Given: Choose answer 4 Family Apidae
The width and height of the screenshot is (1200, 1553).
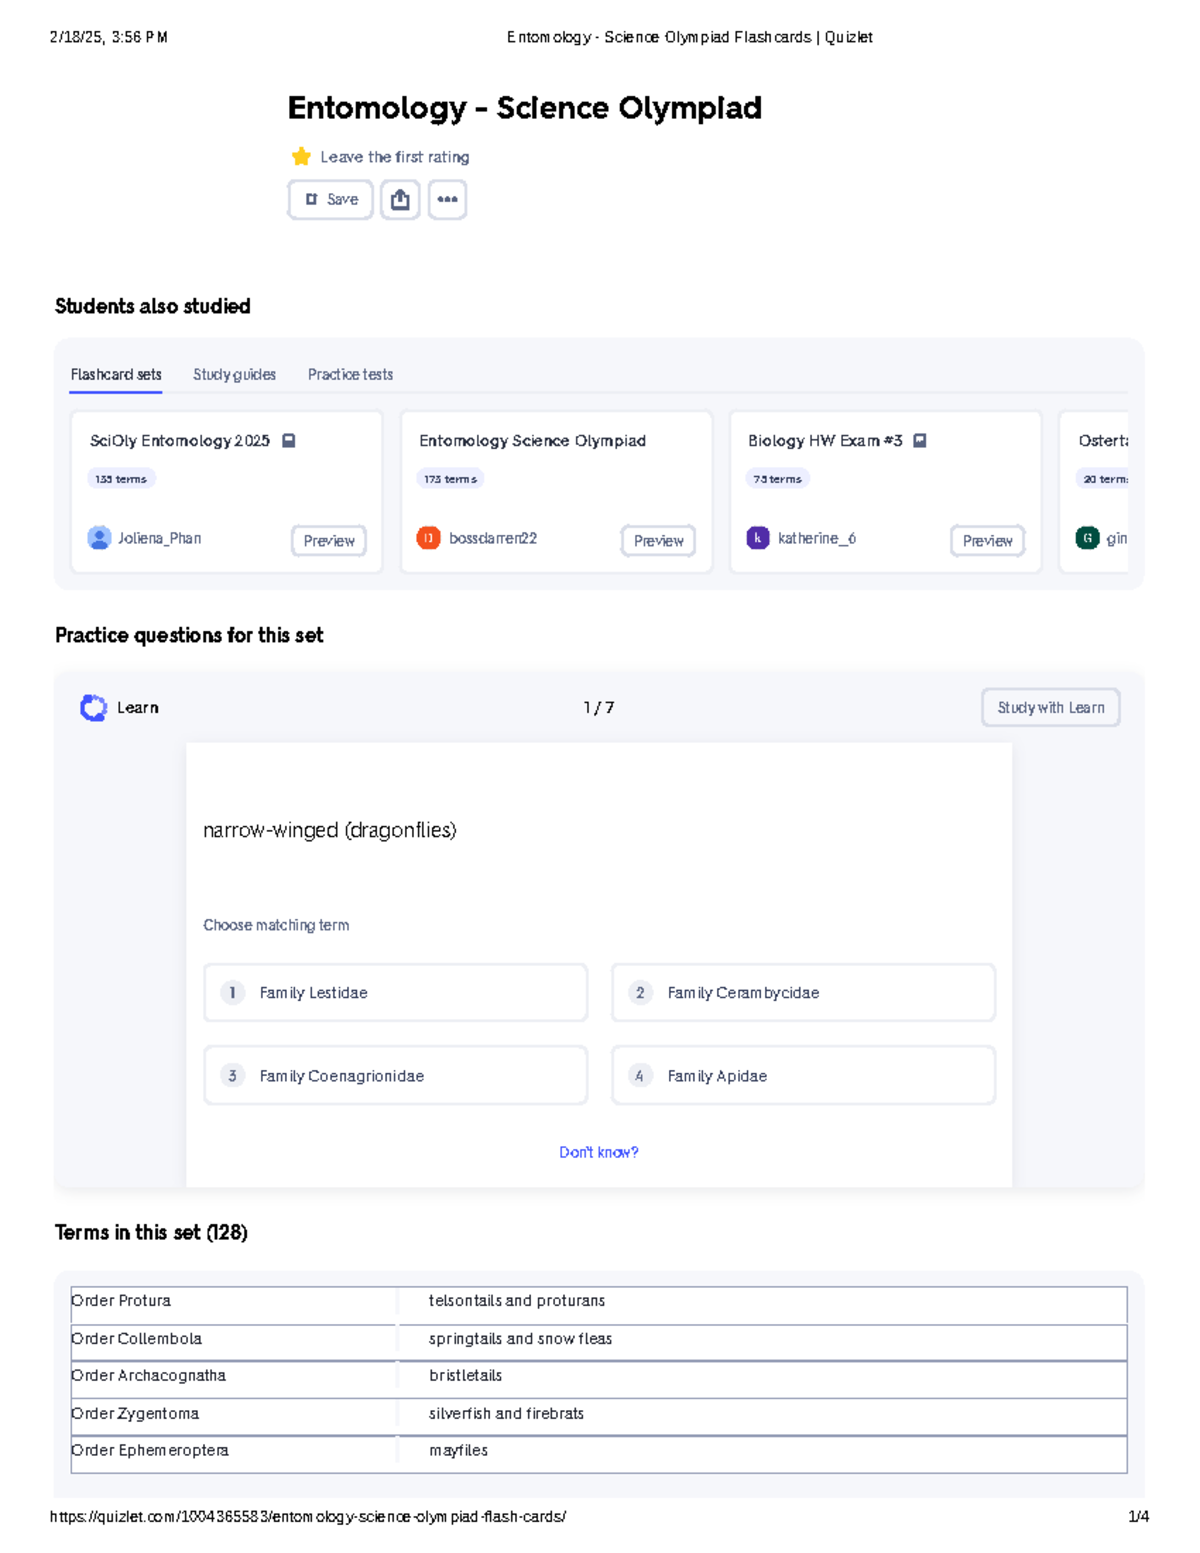Looking at the screenshot, I should [x=803, y=1076].
